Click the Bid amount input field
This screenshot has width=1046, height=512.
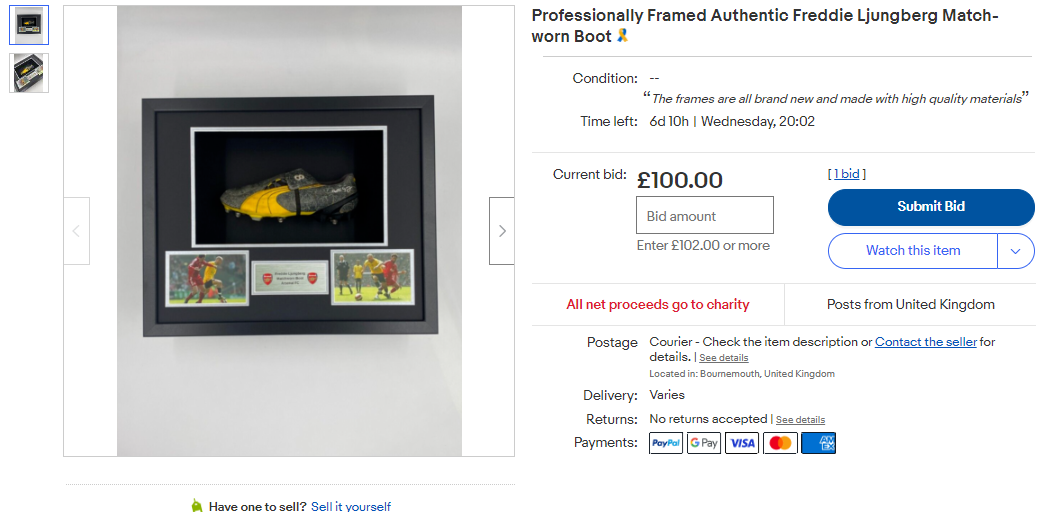pos(704,215)
